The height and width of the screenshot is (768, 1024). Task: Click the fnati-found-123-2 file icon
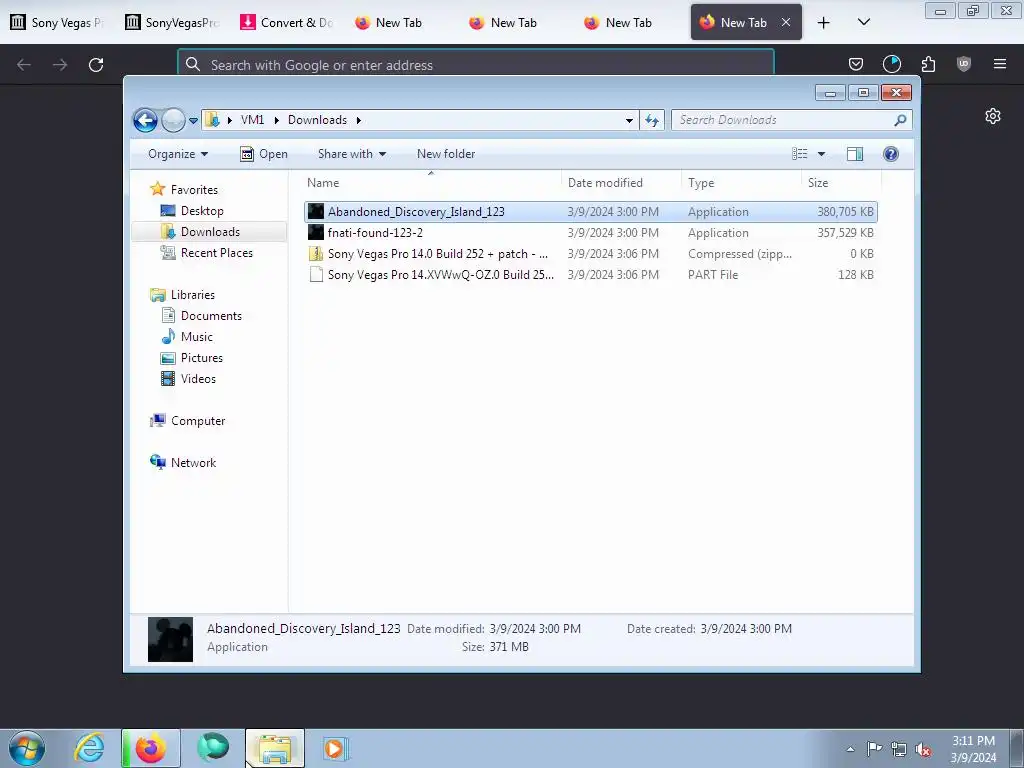click(316, 232)
